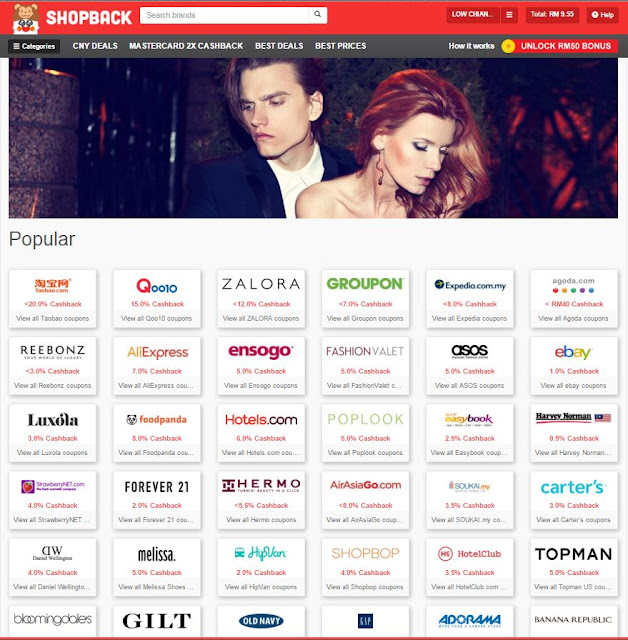
Task: Click View all HipVan coupons link
Action: (x=261, y=587)
